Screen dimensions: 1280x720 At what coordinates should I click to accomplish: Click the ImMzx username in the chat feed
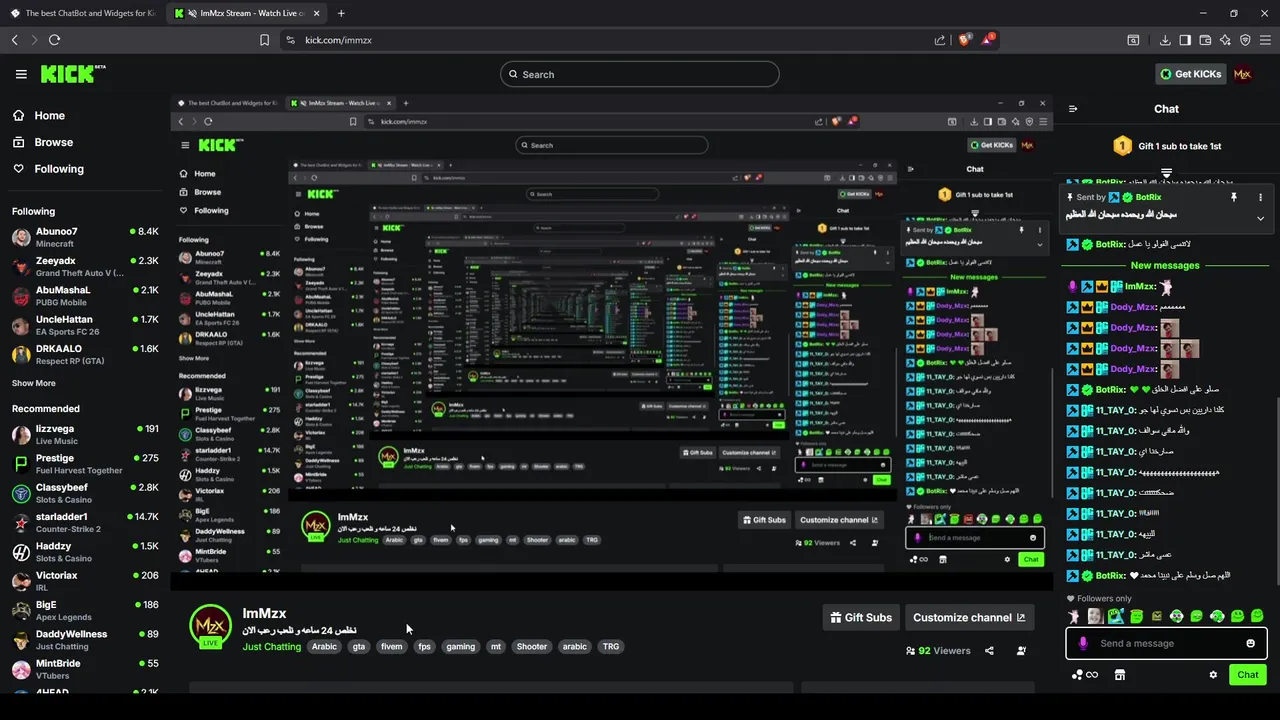(1140, 287)
